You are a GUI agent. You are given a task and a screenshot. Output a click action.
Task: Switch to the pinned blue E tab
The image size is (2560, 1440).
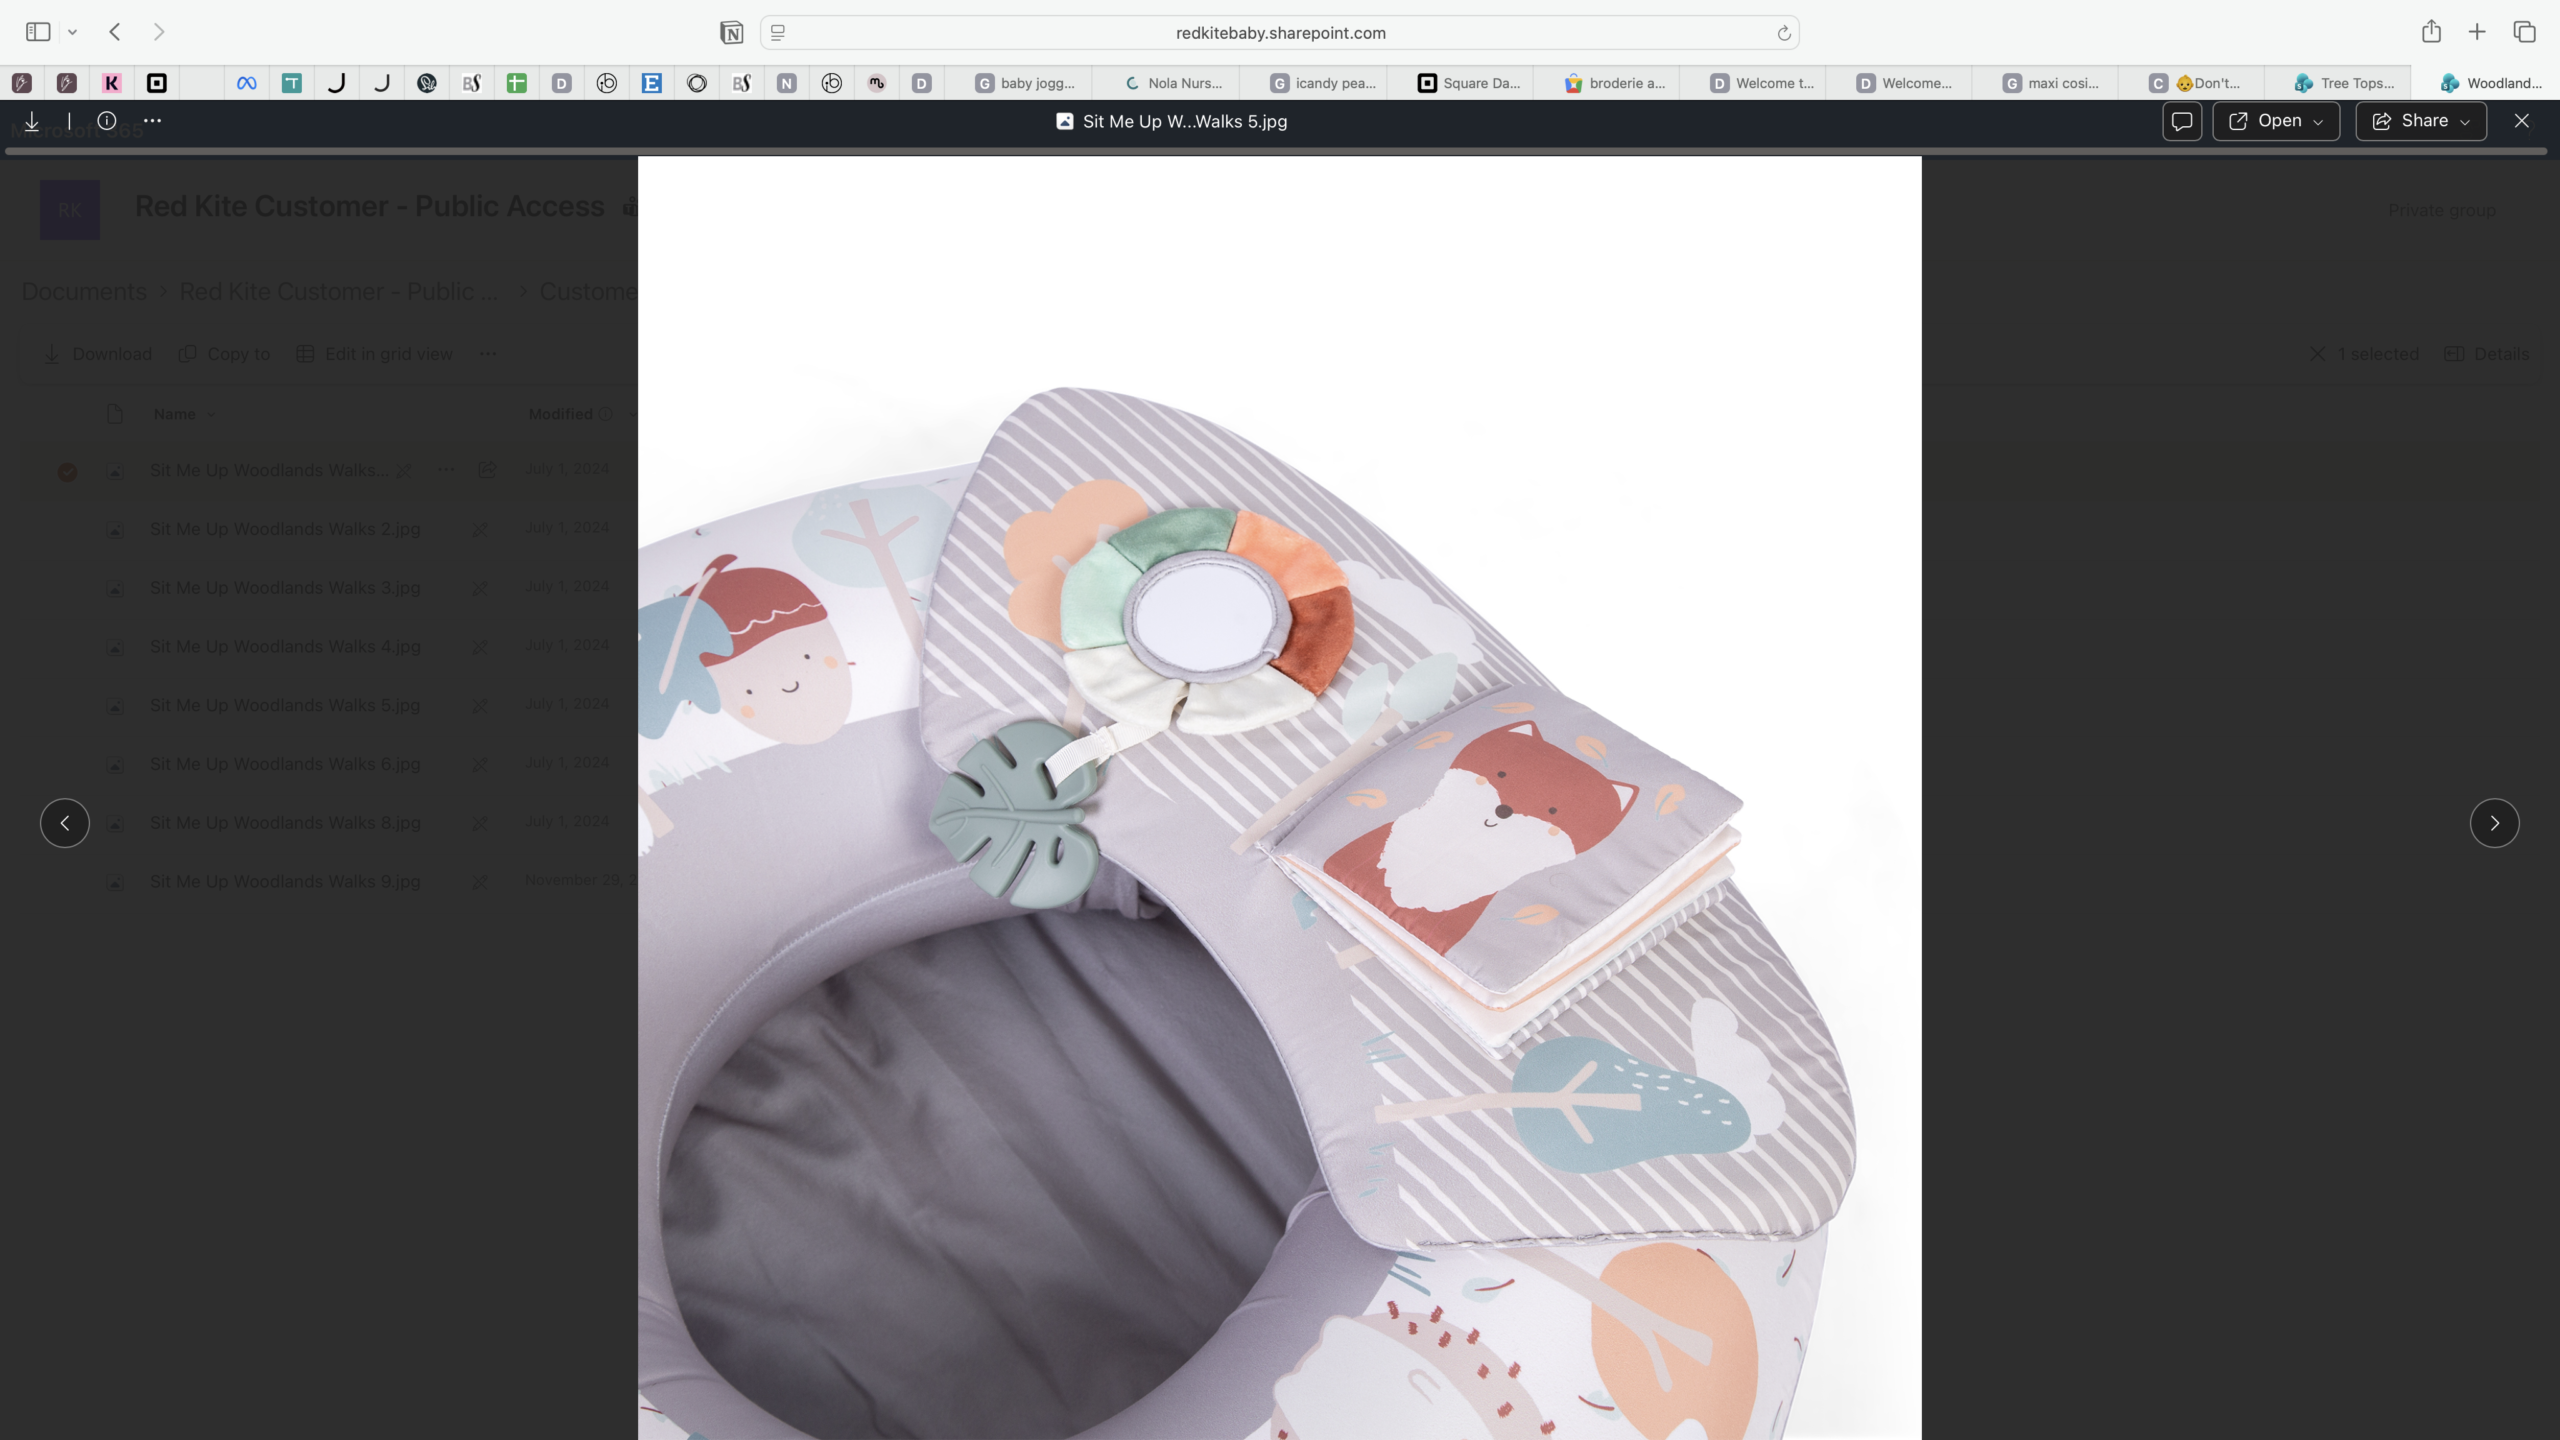[652, 83]
